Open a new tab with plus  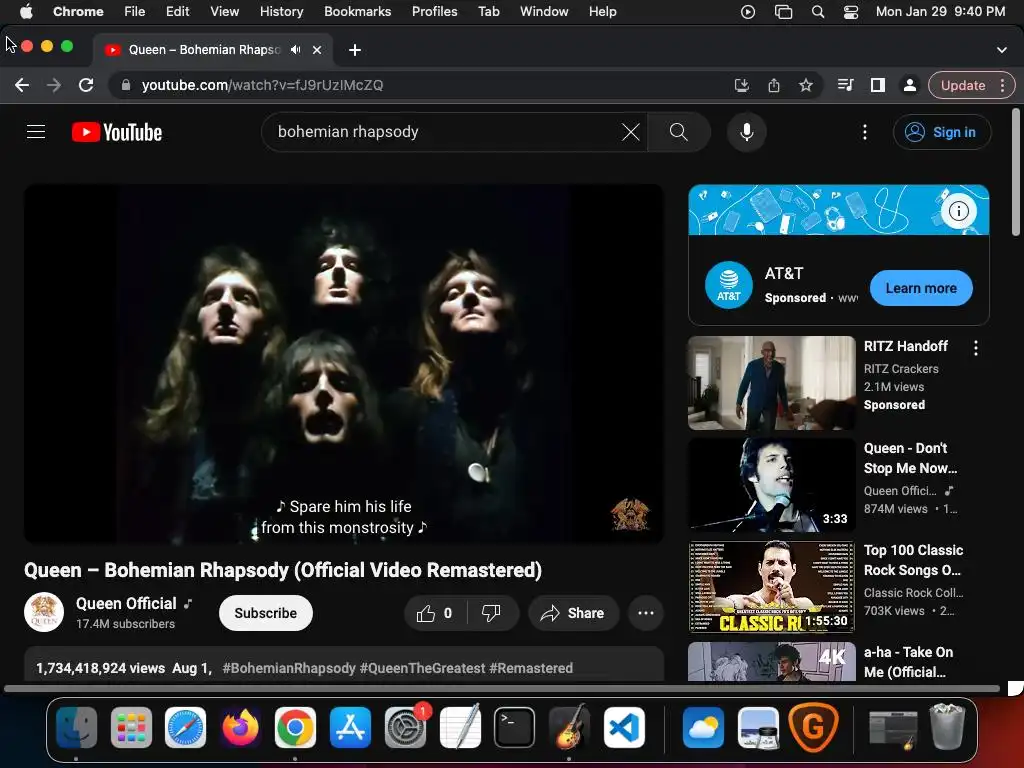coord(355,50)
